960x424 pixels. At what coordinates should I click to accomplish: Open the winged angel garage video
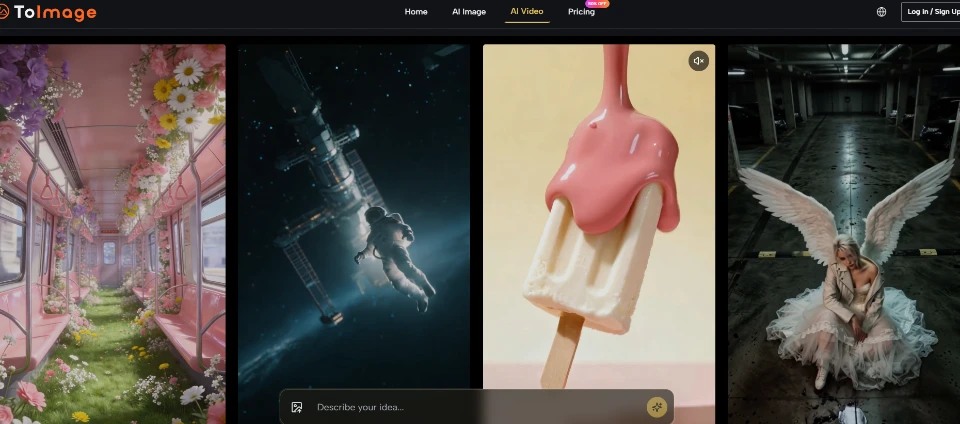point(844,234)
